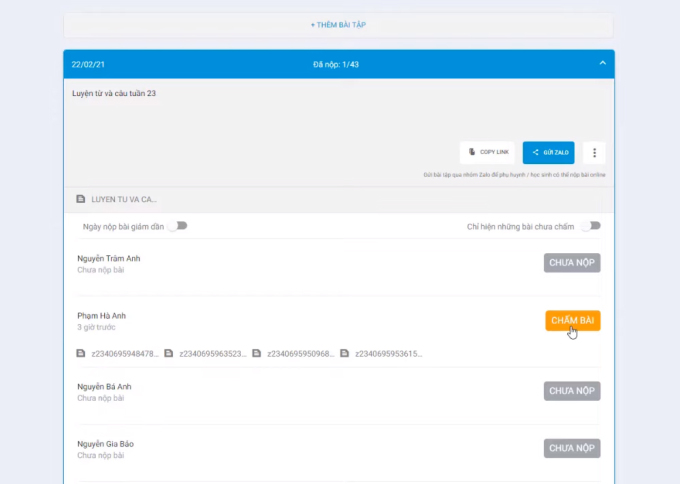680x484 pixels.
Task: Open the three-dot more options menu
Action: click(594, 153)
